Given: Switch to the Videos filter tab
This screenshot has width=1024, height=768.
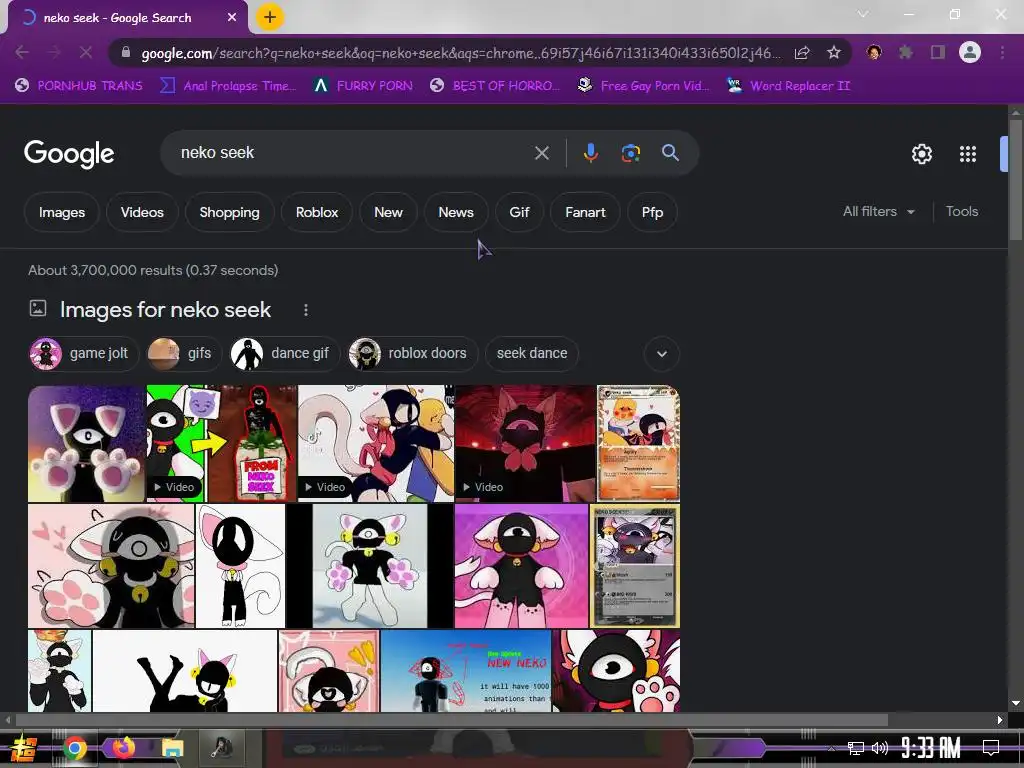Looking at the screenshot, I should click(x=142, y=212).
